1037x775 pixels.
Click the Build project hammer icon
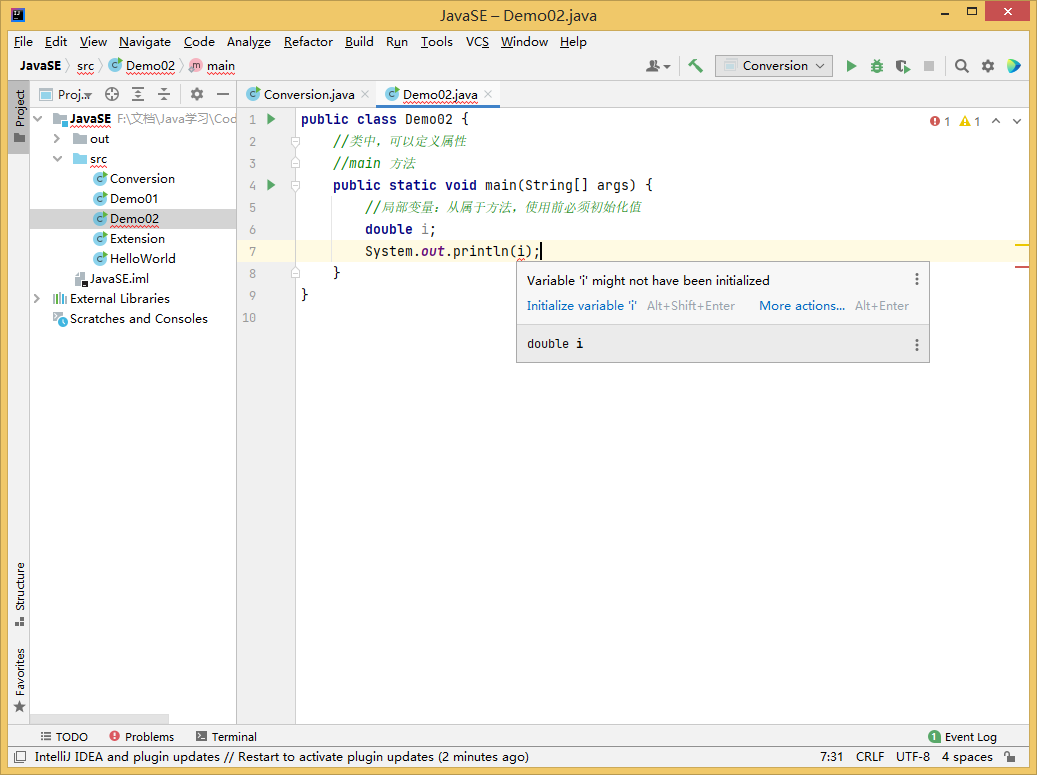pyautogui.click(x=696, y=66)
